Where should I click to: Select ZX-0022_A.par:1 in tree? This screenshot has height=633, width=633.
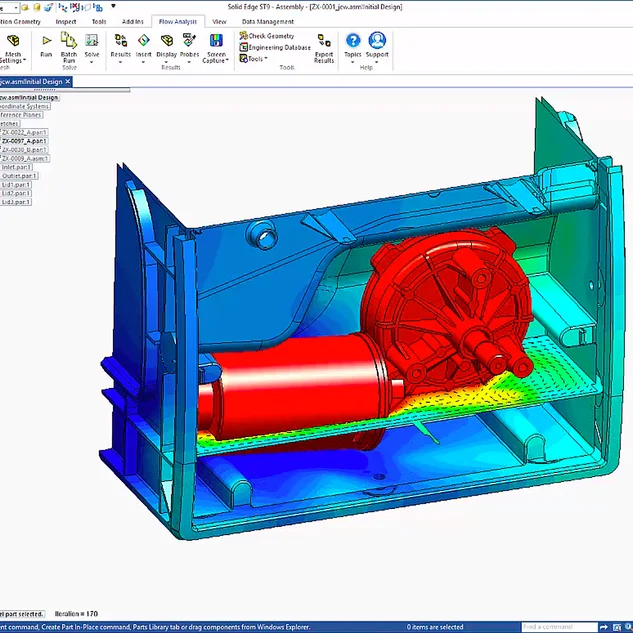24,132
